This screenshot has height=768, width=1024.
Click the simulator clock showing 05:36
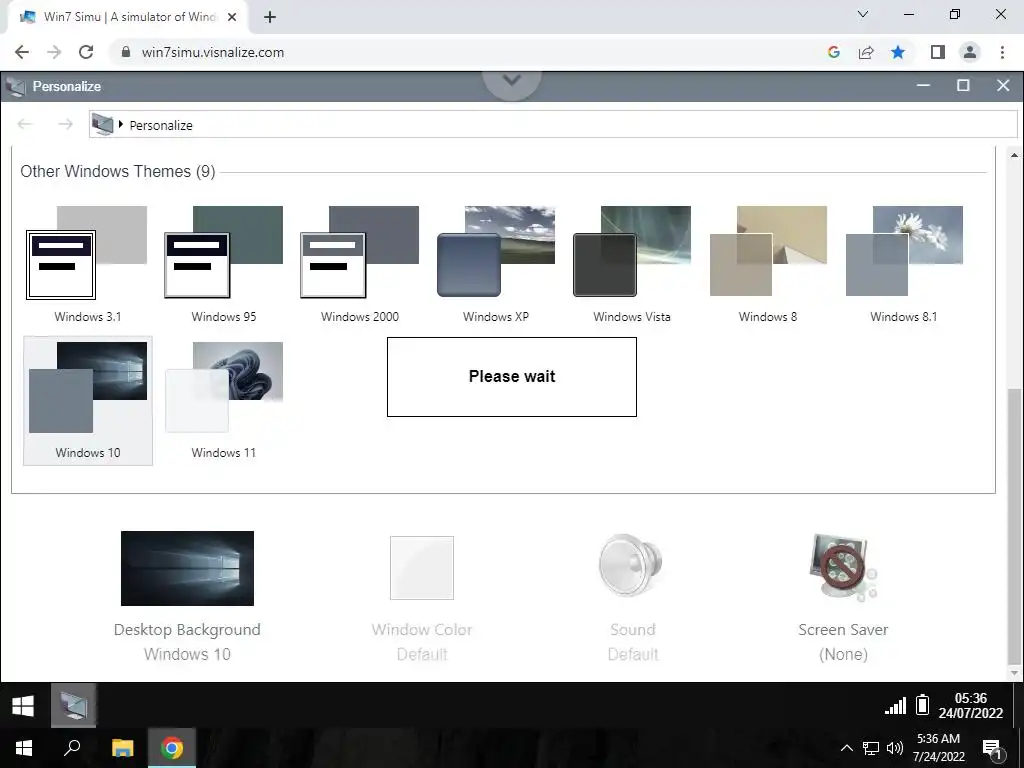pyautogui.click(x=970, y=705)
